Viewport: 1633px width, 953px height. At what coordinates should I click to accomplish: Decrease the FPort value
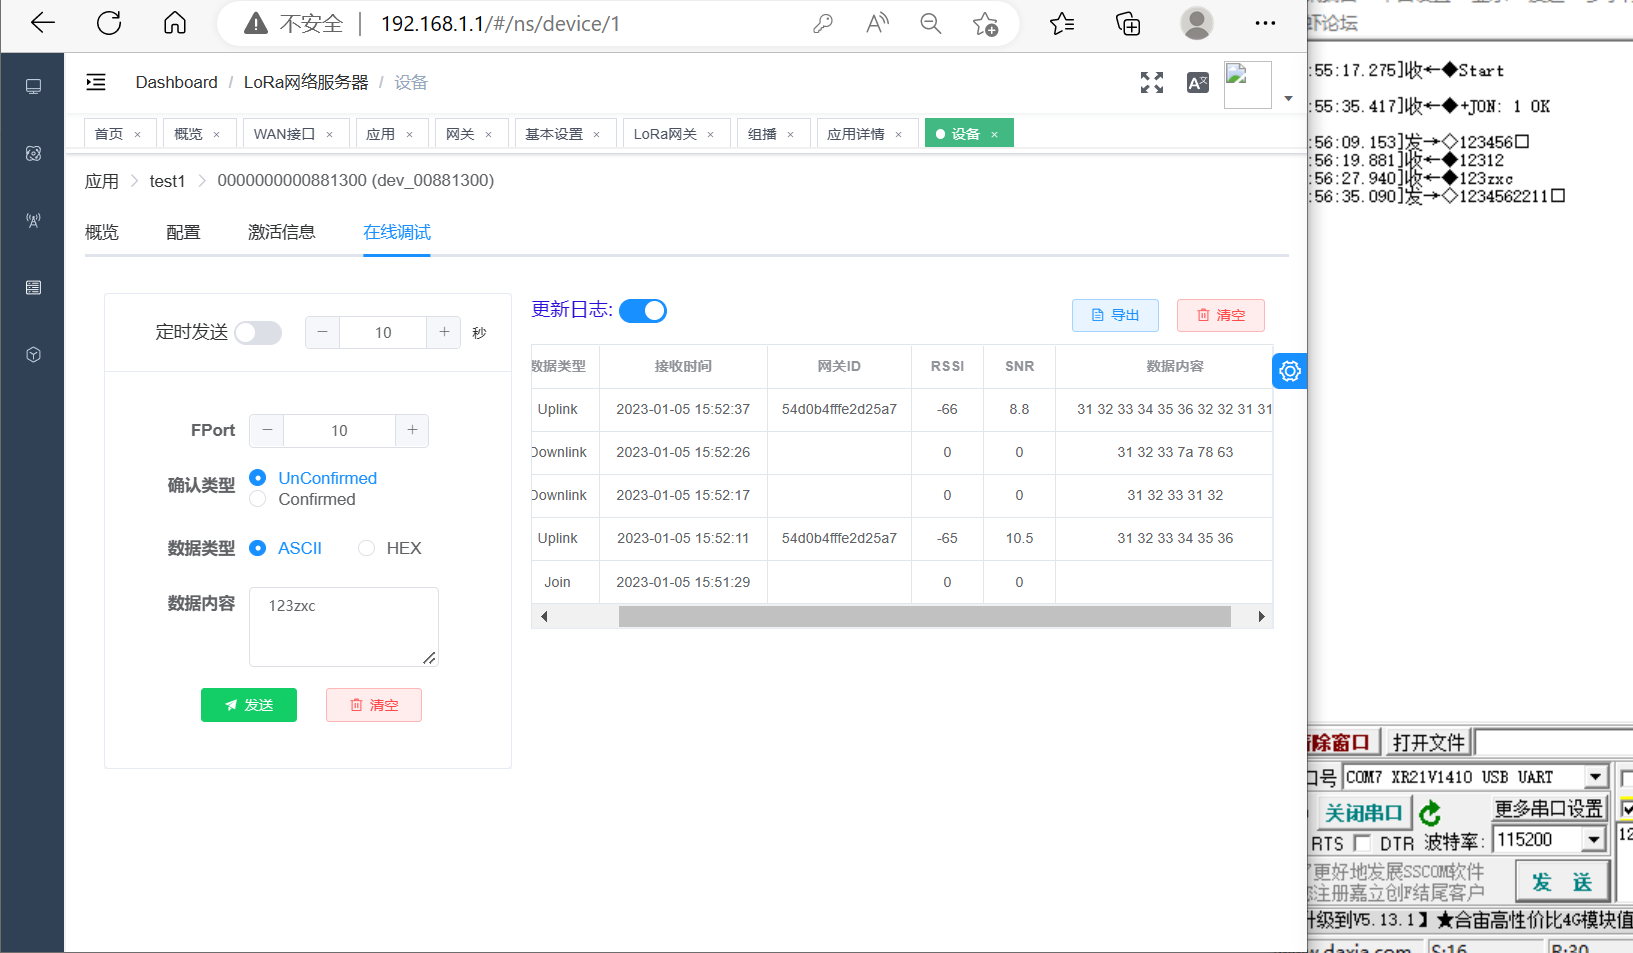267,430
